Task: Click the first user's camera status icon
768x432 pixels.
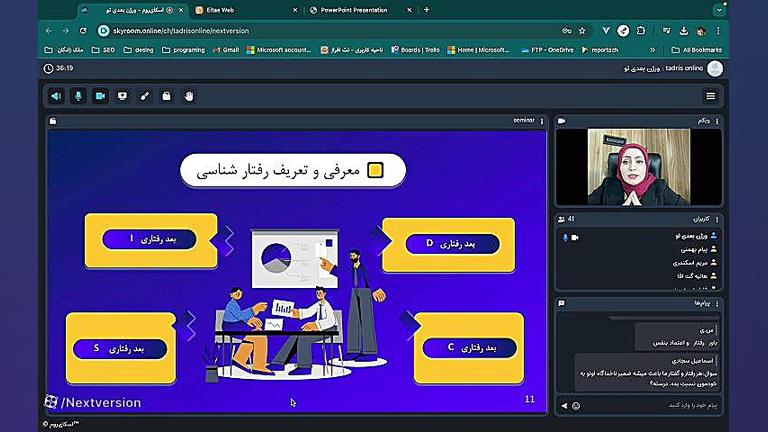Action: [x=575, y=238]
